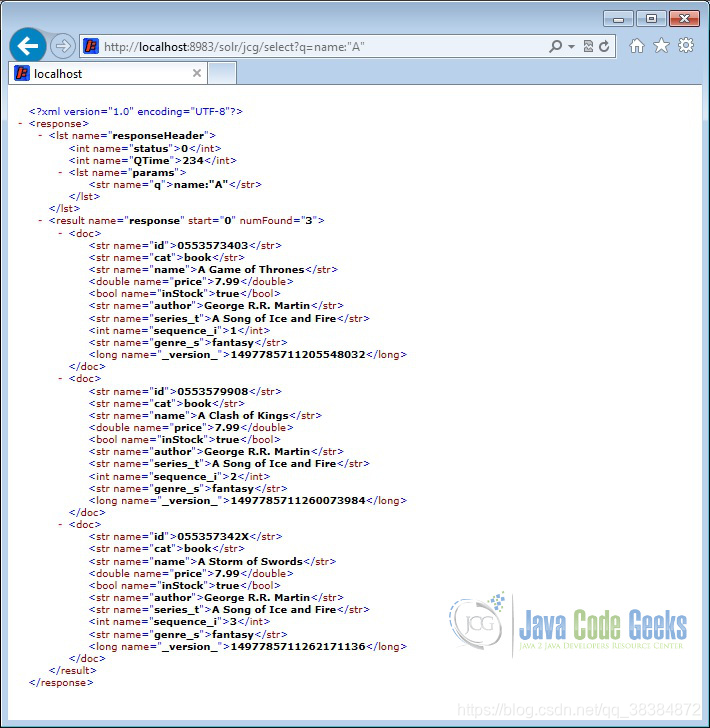Click the name A Clash of Kings
The width and height of the screenshot is (710, 728).
tap(243, 416)
